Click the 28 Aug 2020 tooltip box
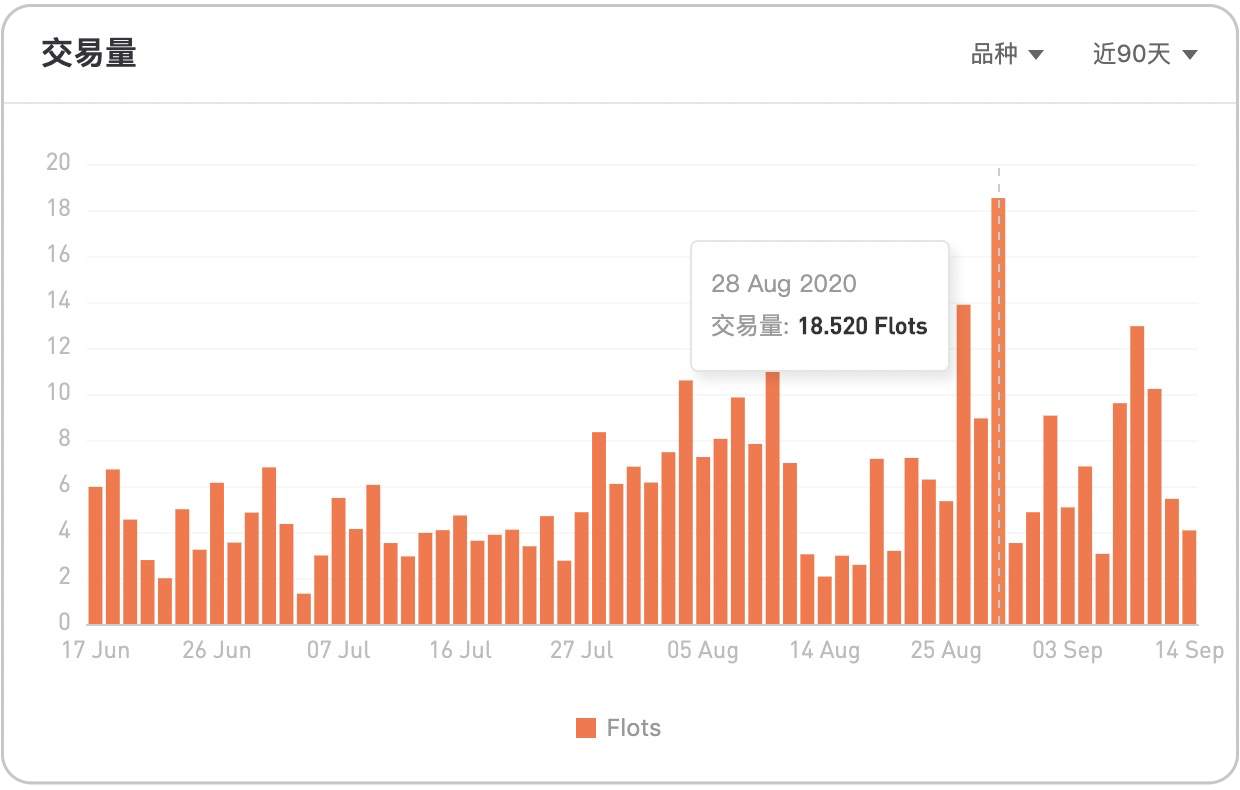 [820, 306]
